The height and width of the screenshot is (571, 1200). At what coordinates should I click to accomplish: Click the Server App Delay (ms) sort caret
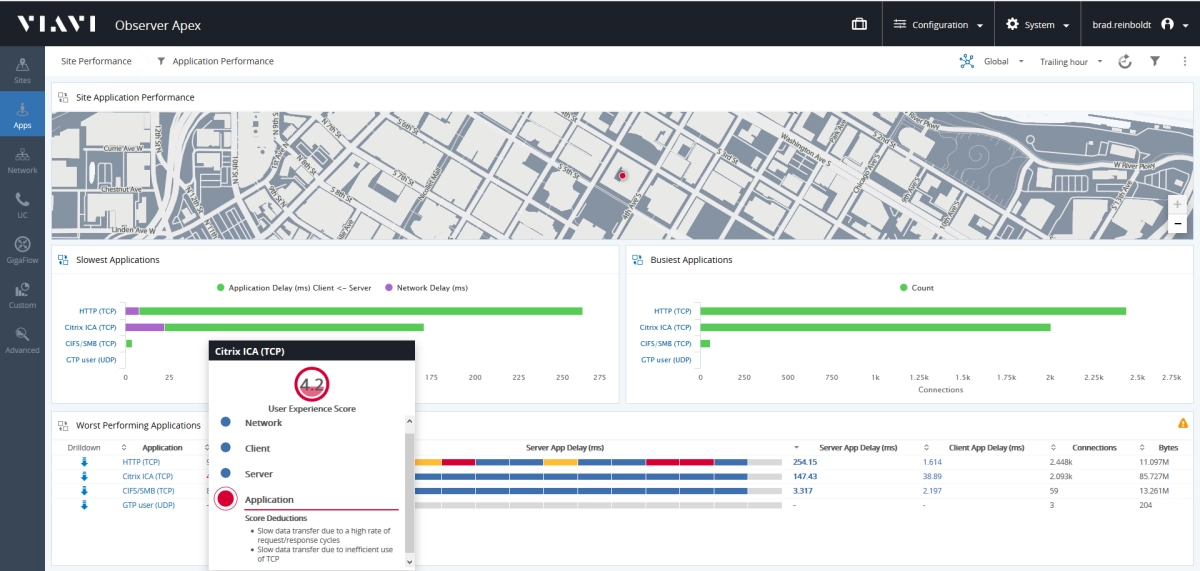point(797,447)
